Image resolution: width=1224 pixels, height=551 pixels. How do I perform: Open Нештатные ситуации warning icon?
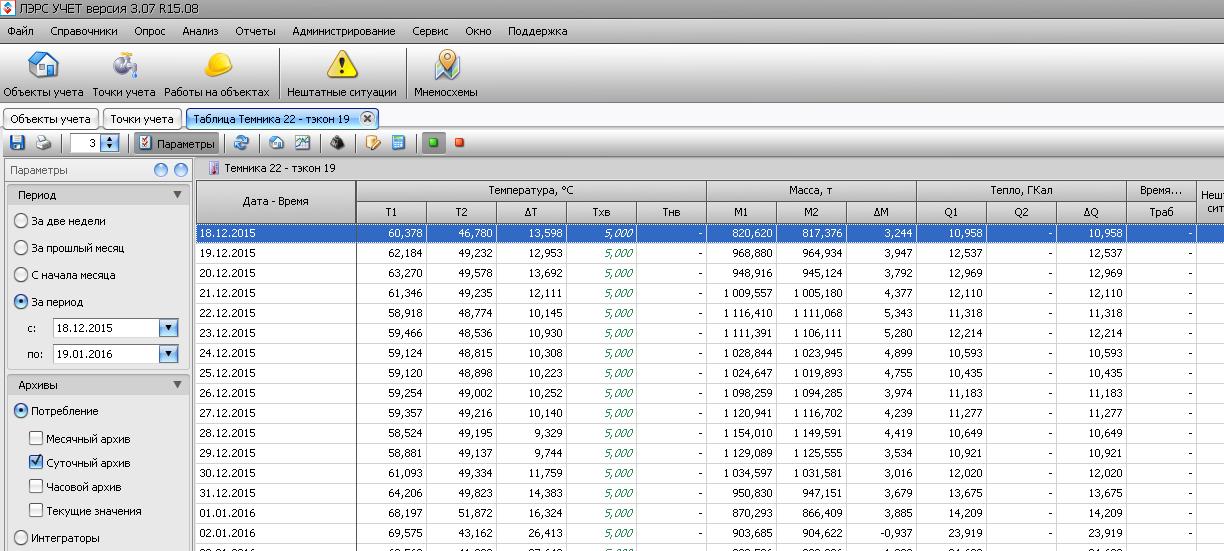342,74
